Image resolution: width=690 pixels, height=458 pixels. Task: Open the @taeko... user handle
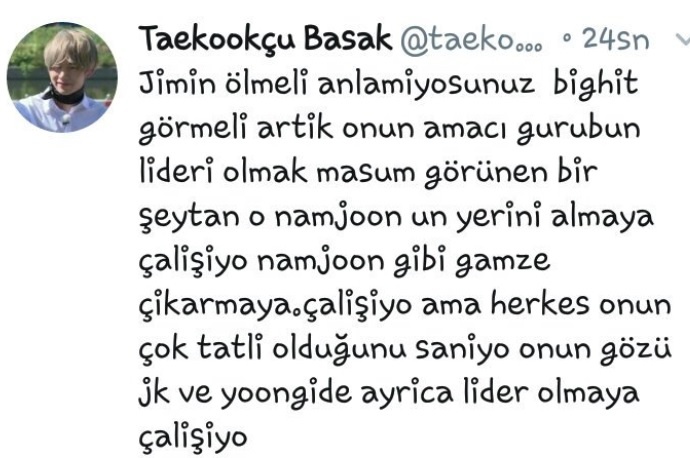[471, 40]
